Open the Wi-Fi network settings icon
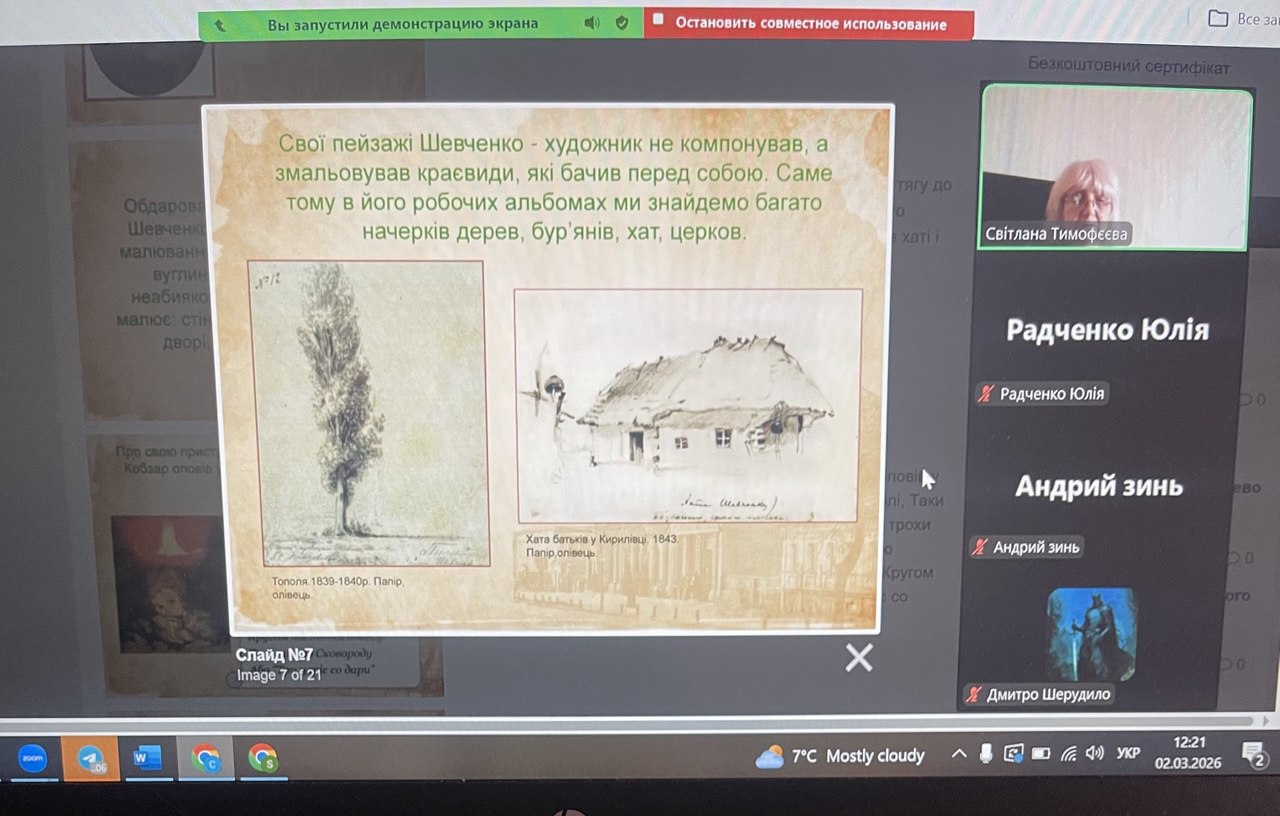The image size is (1280, 816). pos(1068,754)
